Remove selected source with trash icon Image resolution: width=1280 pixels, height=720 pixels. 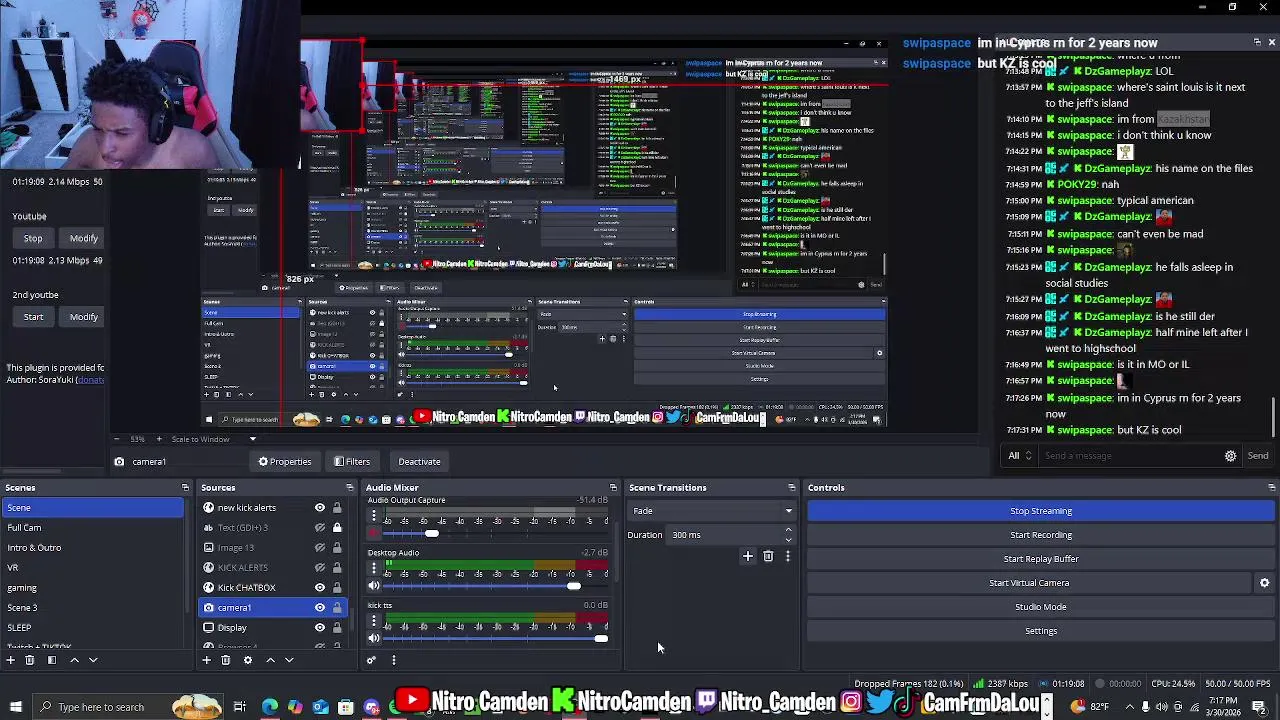[226, 660]
